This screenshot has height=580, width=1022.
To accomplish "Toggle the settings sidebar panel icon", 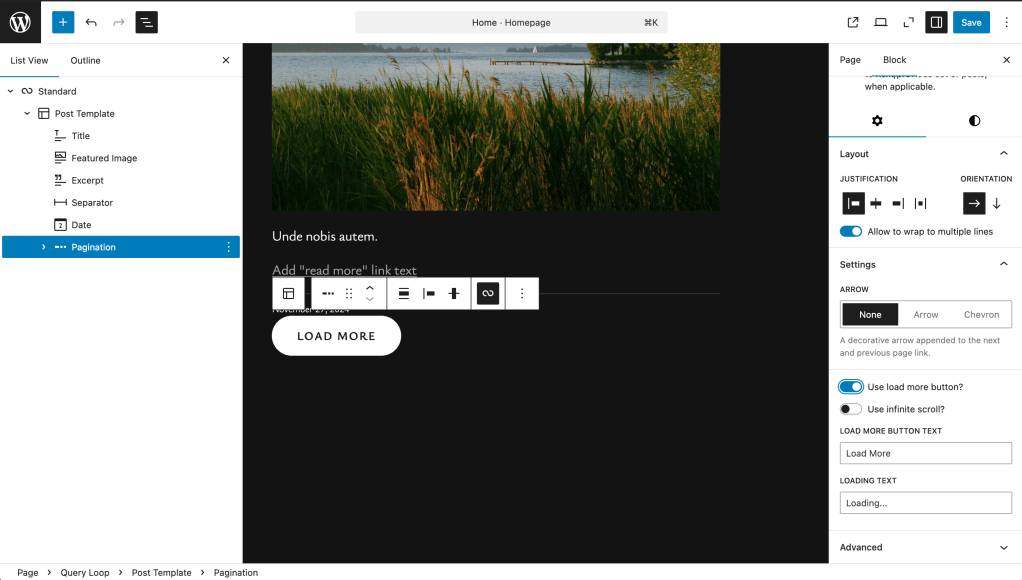I will [x=936, y=22].
